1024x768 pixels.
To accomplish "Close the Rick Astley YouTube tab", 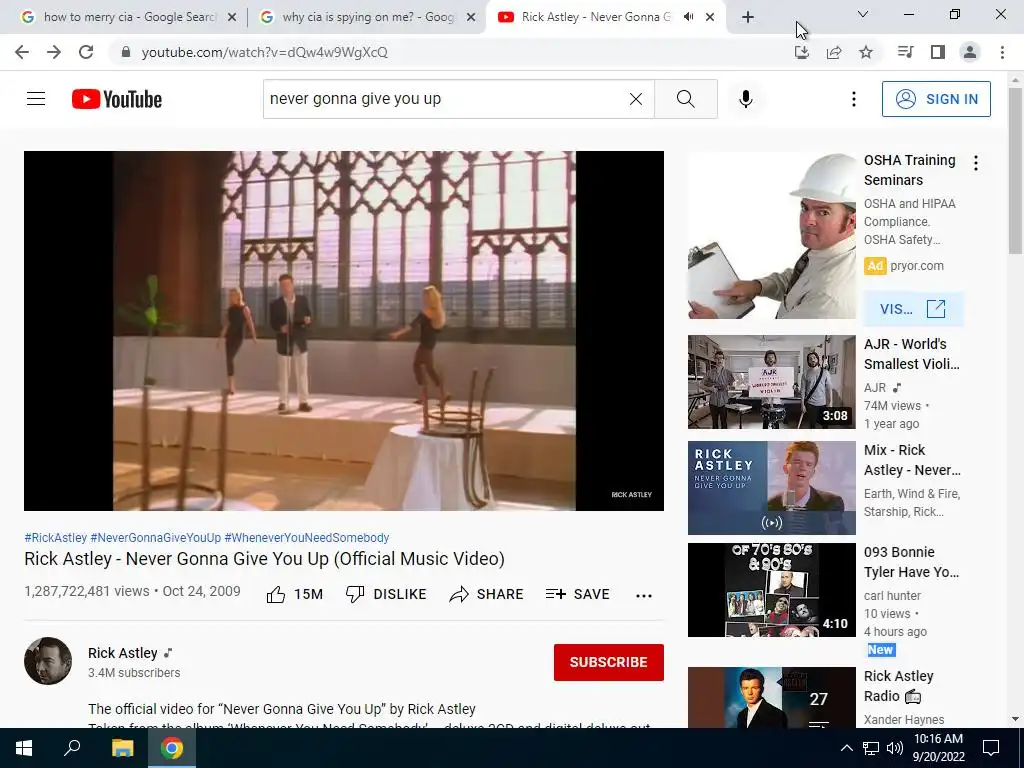I will pos(710,18).
